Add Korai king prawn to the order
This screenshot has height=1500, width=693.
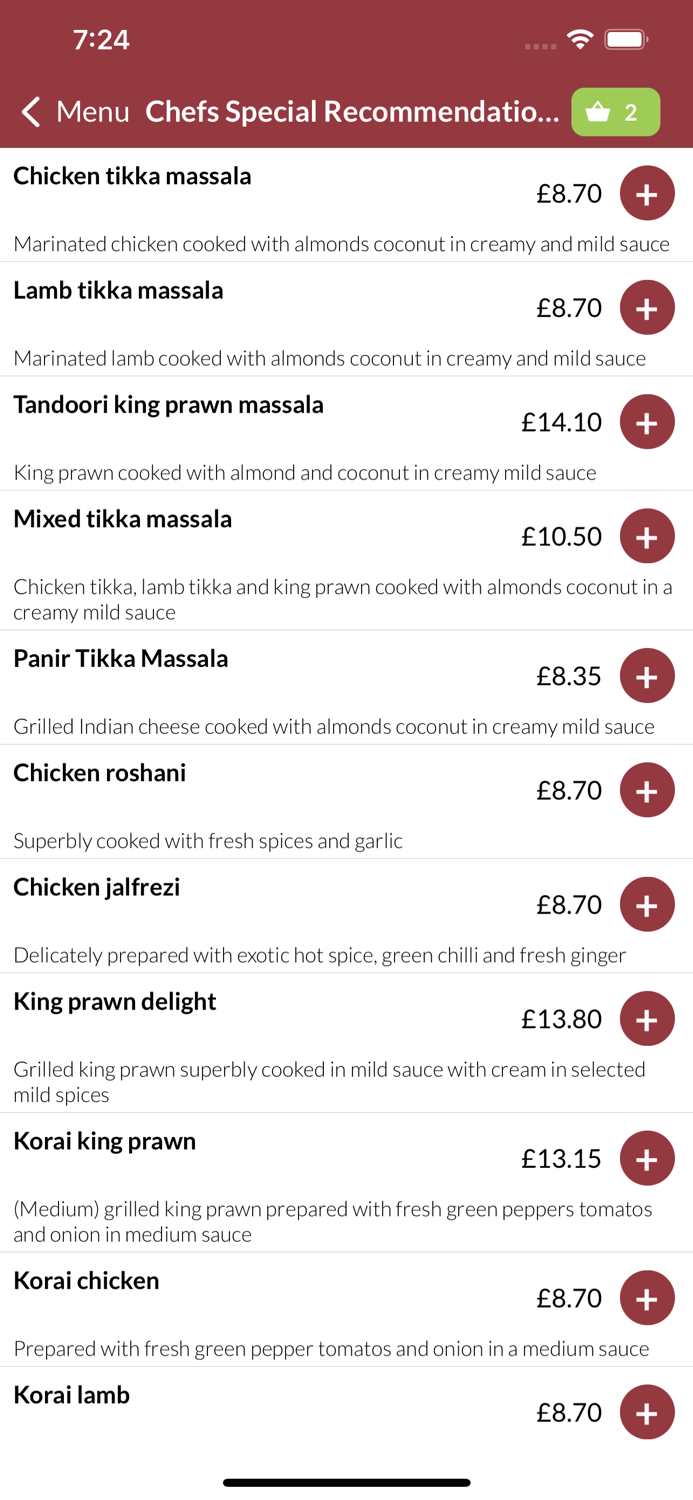pyautogui.click(x=647, y=1157)
